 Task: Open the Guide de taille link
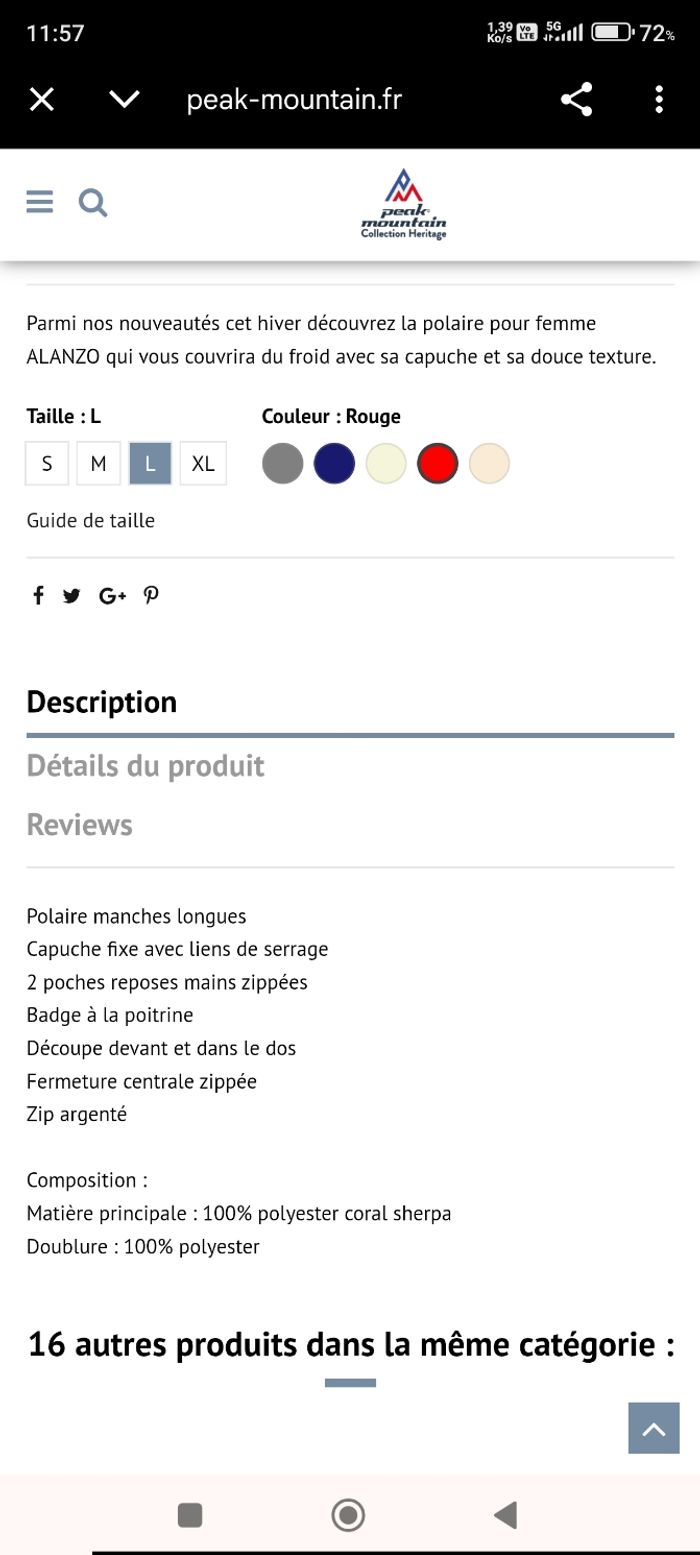90,520
